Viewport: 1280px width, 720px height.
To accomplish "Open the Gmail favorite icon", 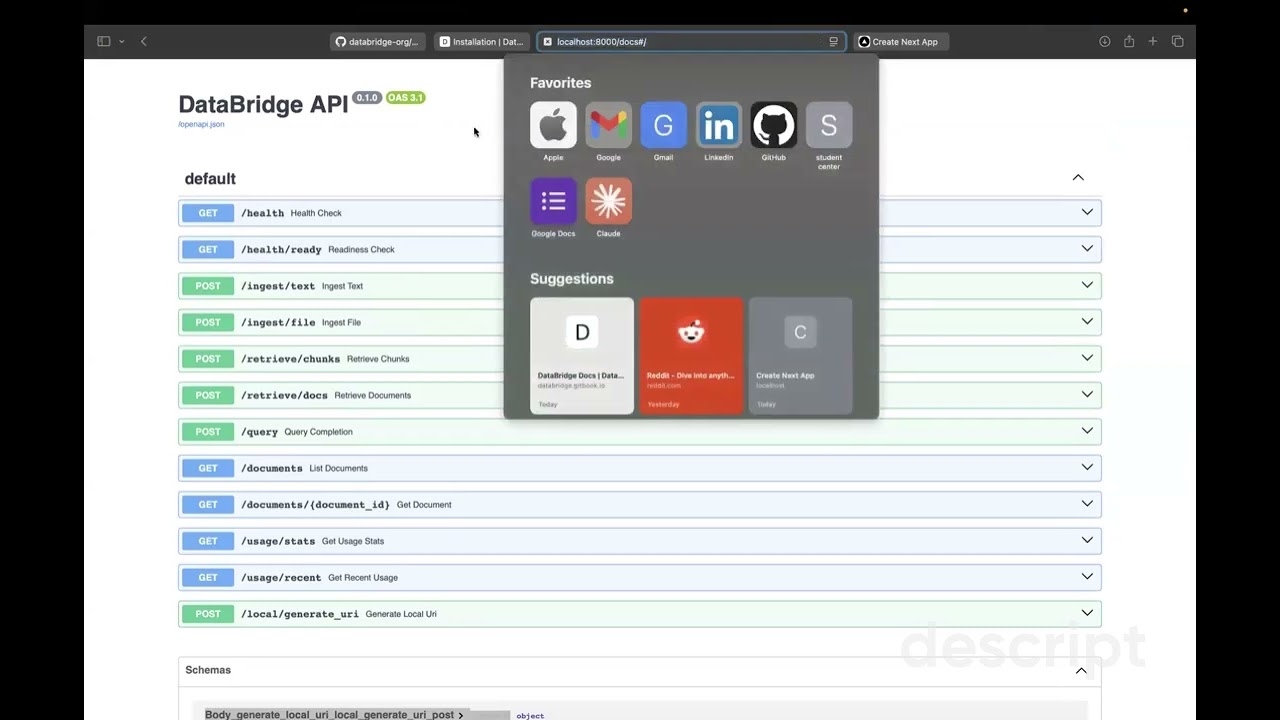I will (663, 125).
